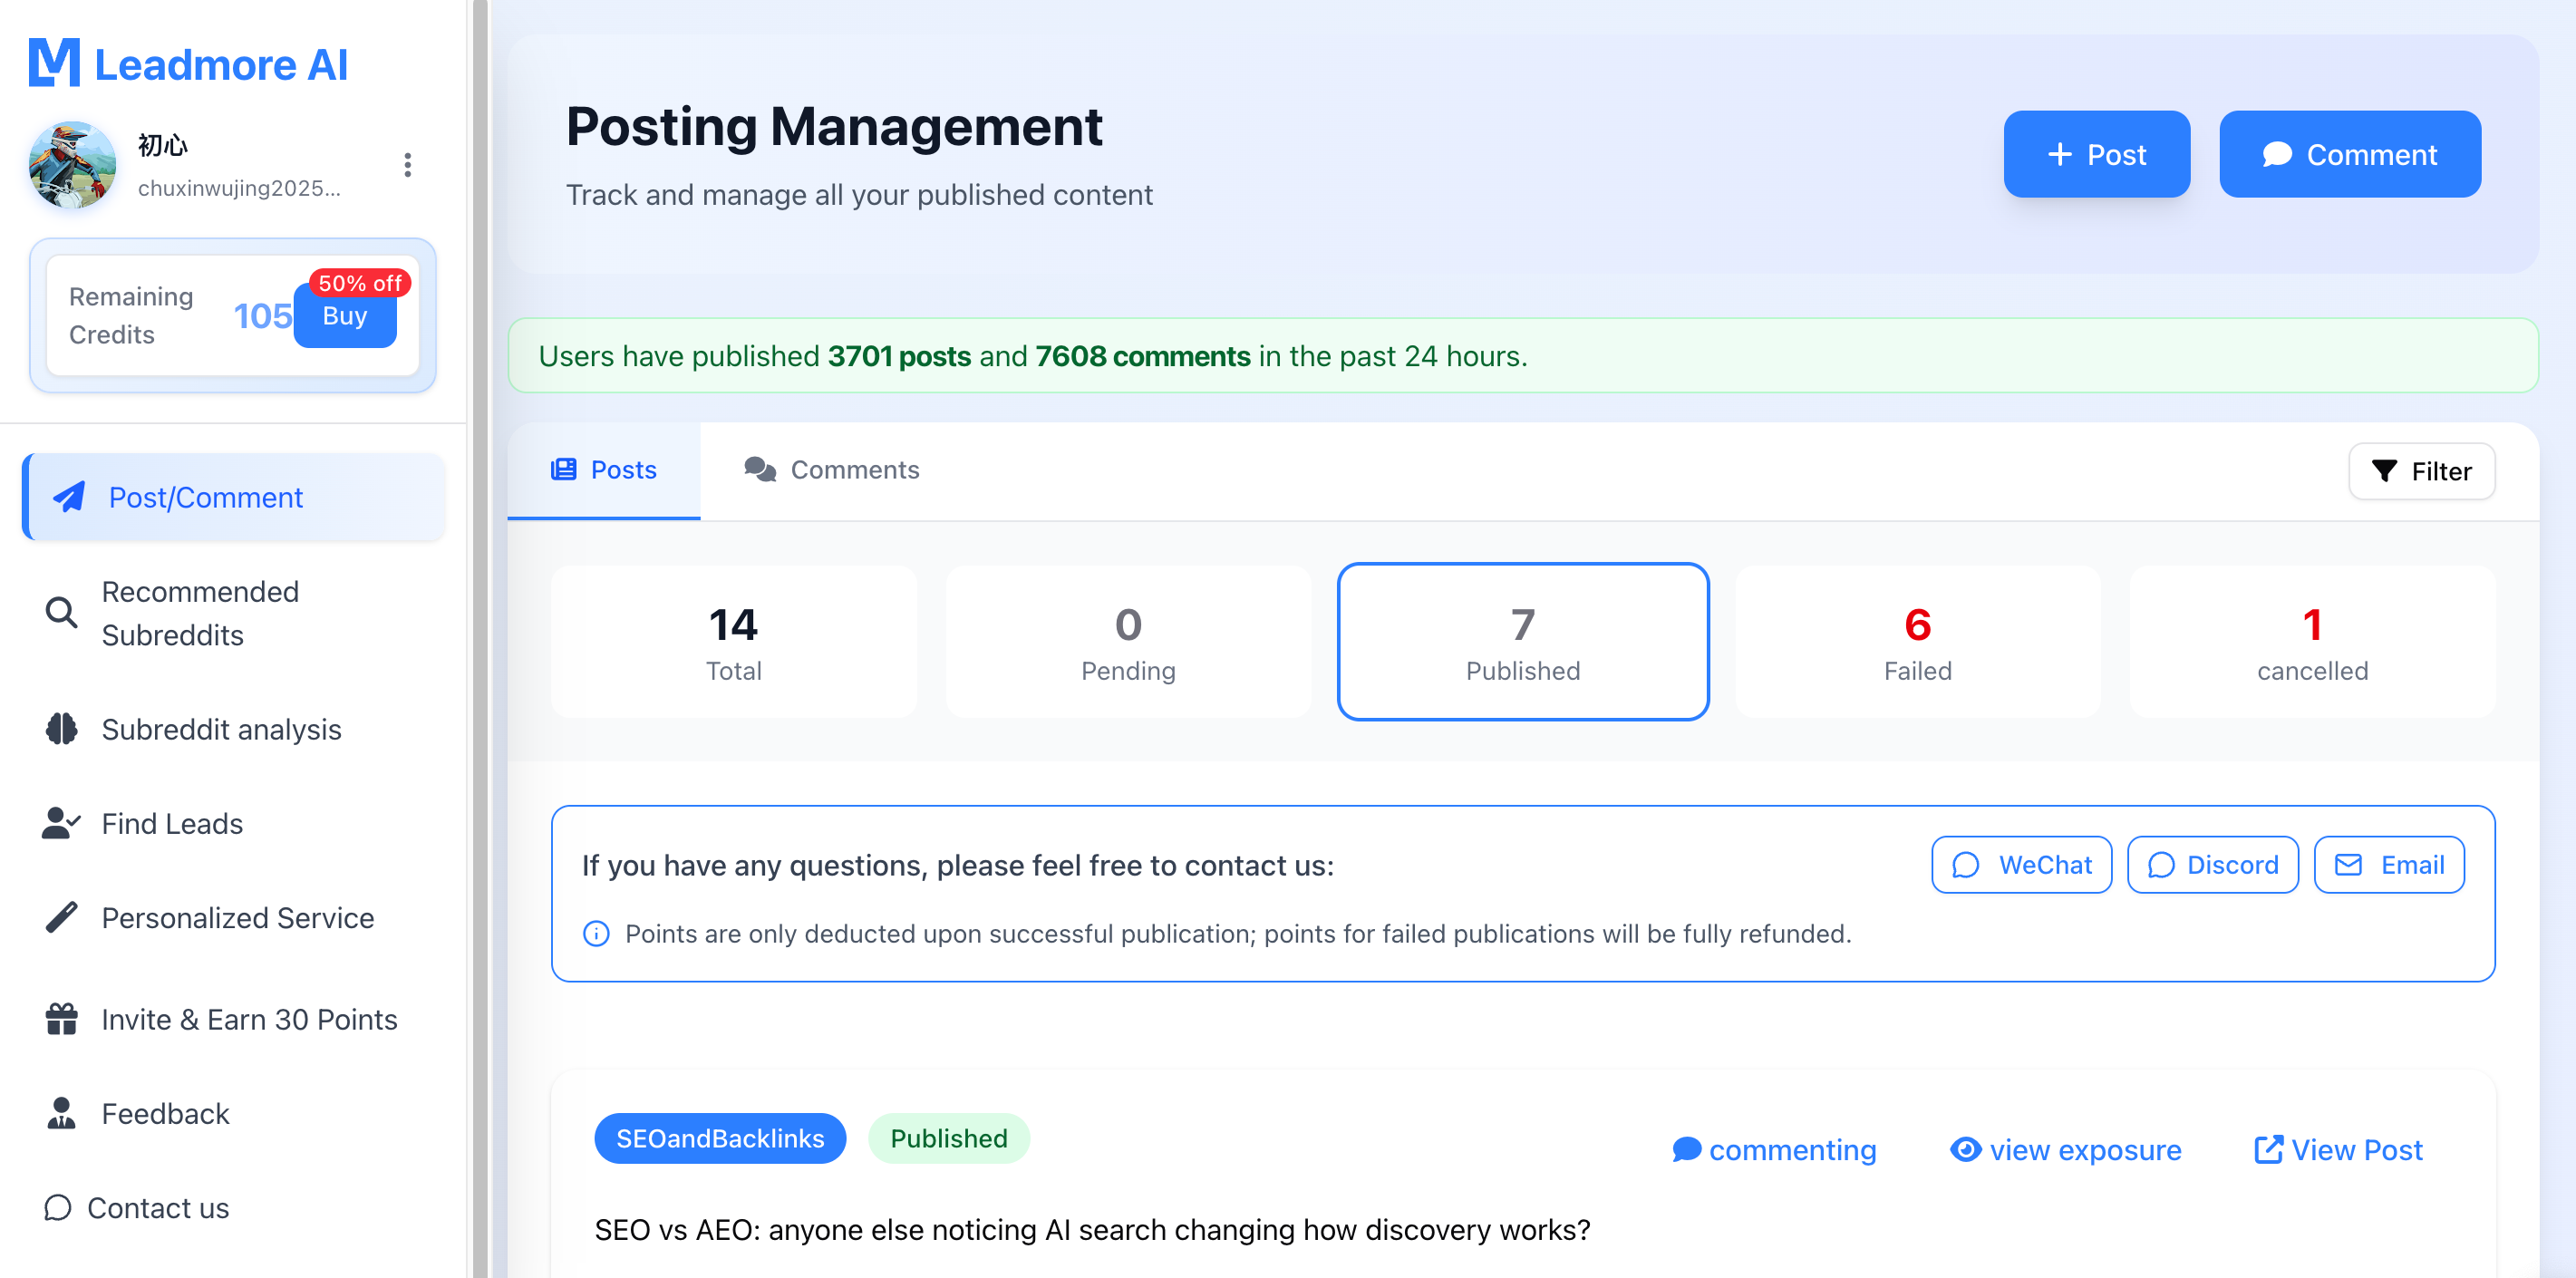The width and height of the screenshot is (2576, 1278).
Task: Click the SEO vs AEO post title
Action: click(1092, 1230)
